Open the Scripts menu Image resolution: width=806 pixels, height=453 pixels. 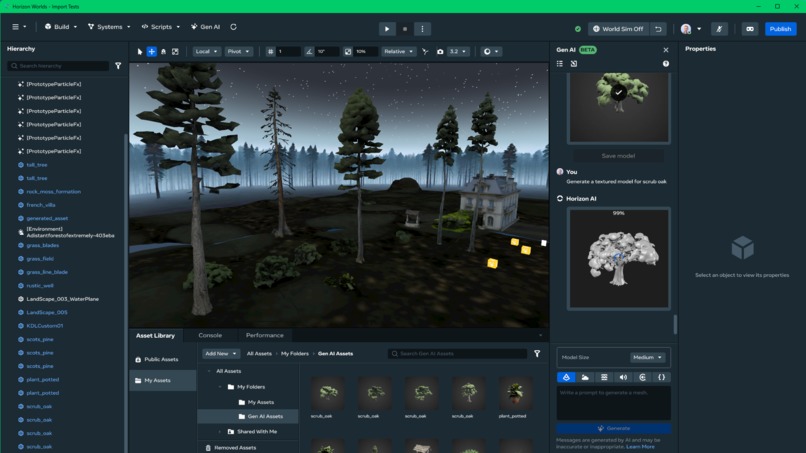[160, 27]
